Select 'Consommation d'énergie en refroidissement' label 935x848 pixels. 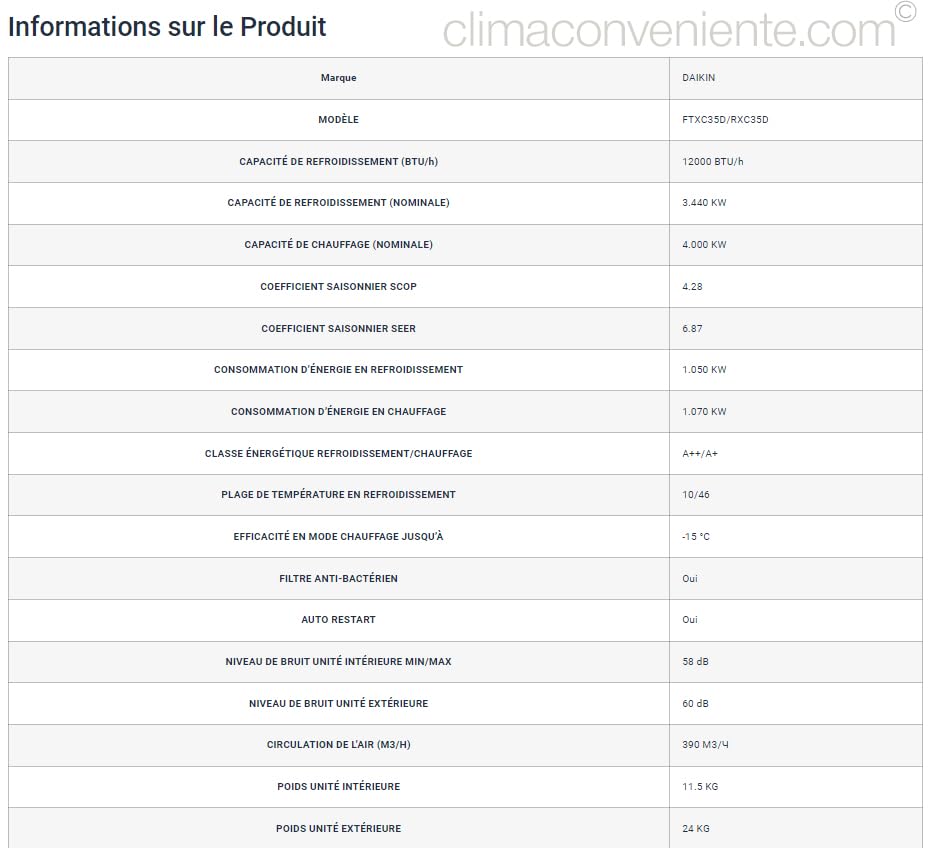pos(338,370)
